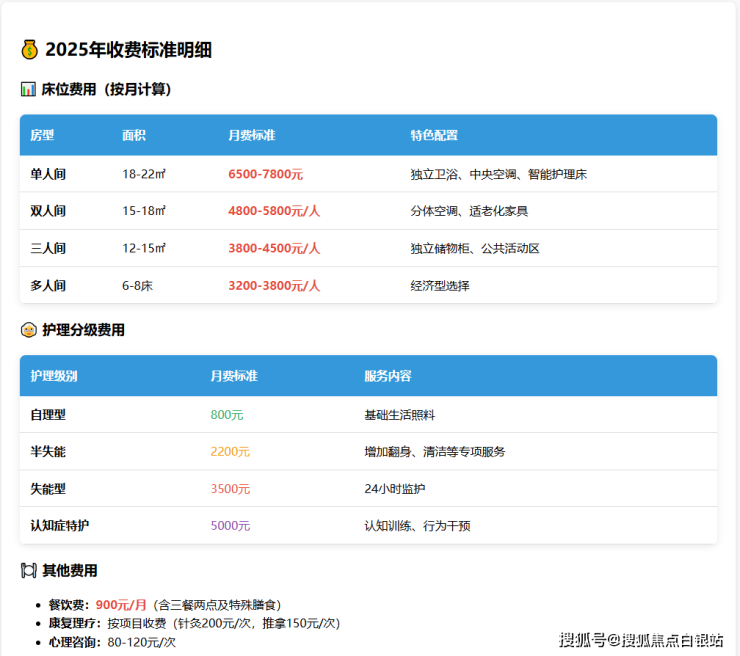
Task: Click the 房型 column header
Action: 42,135
